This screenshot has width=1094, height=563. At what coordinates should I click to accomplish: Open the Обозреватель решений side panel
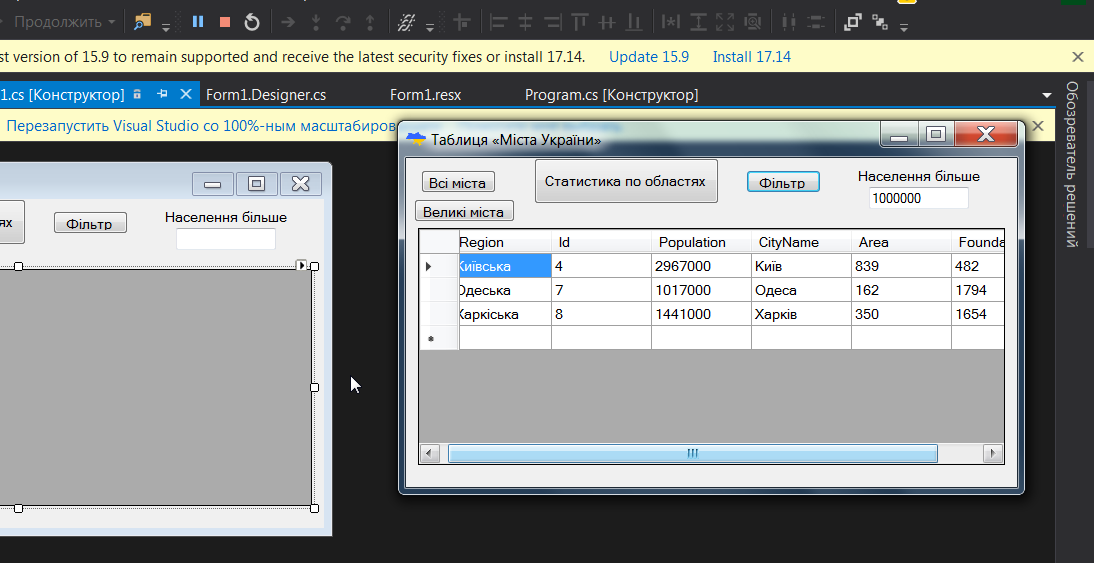tap(1072, 164)
